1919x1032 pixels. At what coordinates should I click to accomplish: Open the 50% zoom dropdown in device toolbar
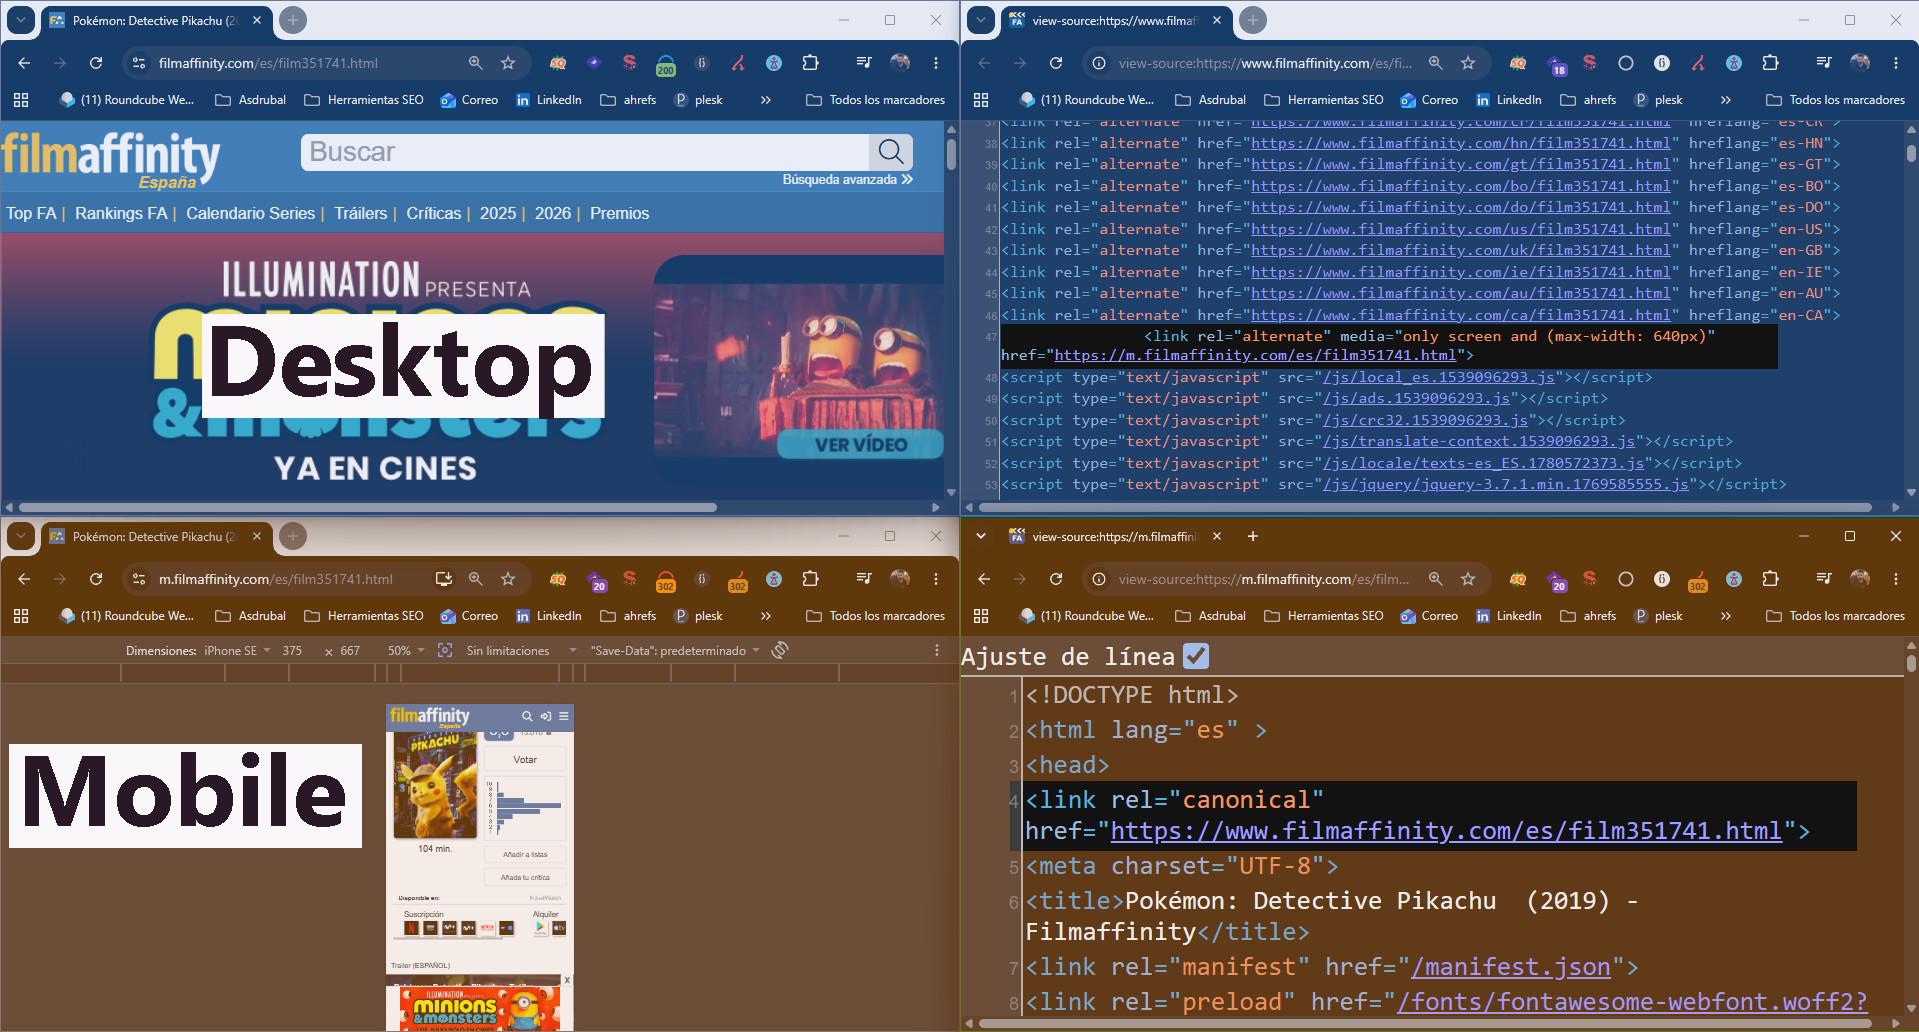[406, 651]
